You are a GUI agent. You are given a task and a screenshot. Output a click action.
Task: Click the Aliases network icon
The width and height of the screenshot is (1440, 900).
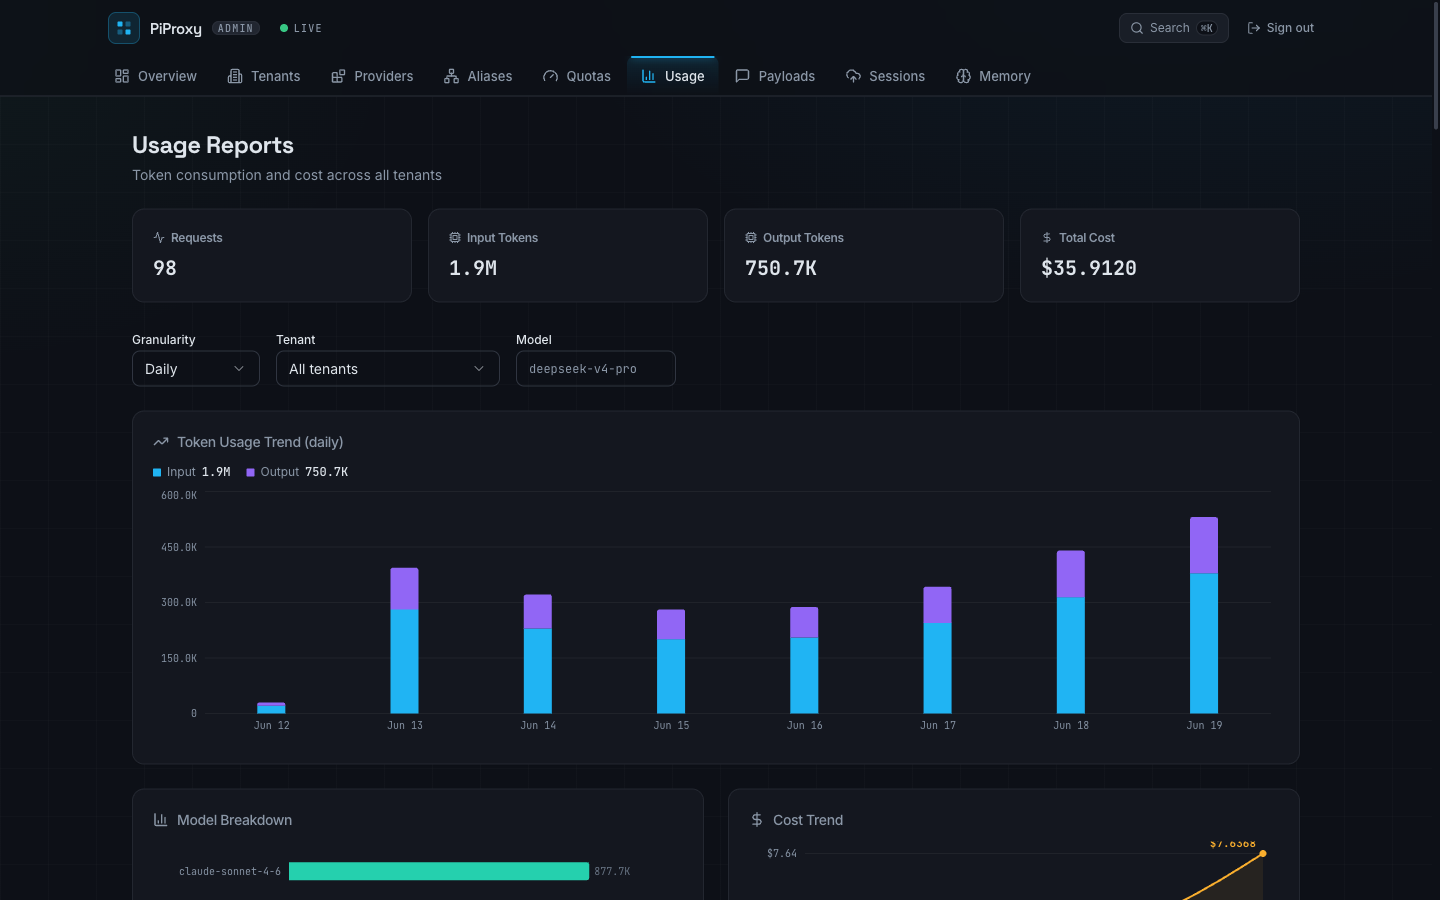(452, 76)
